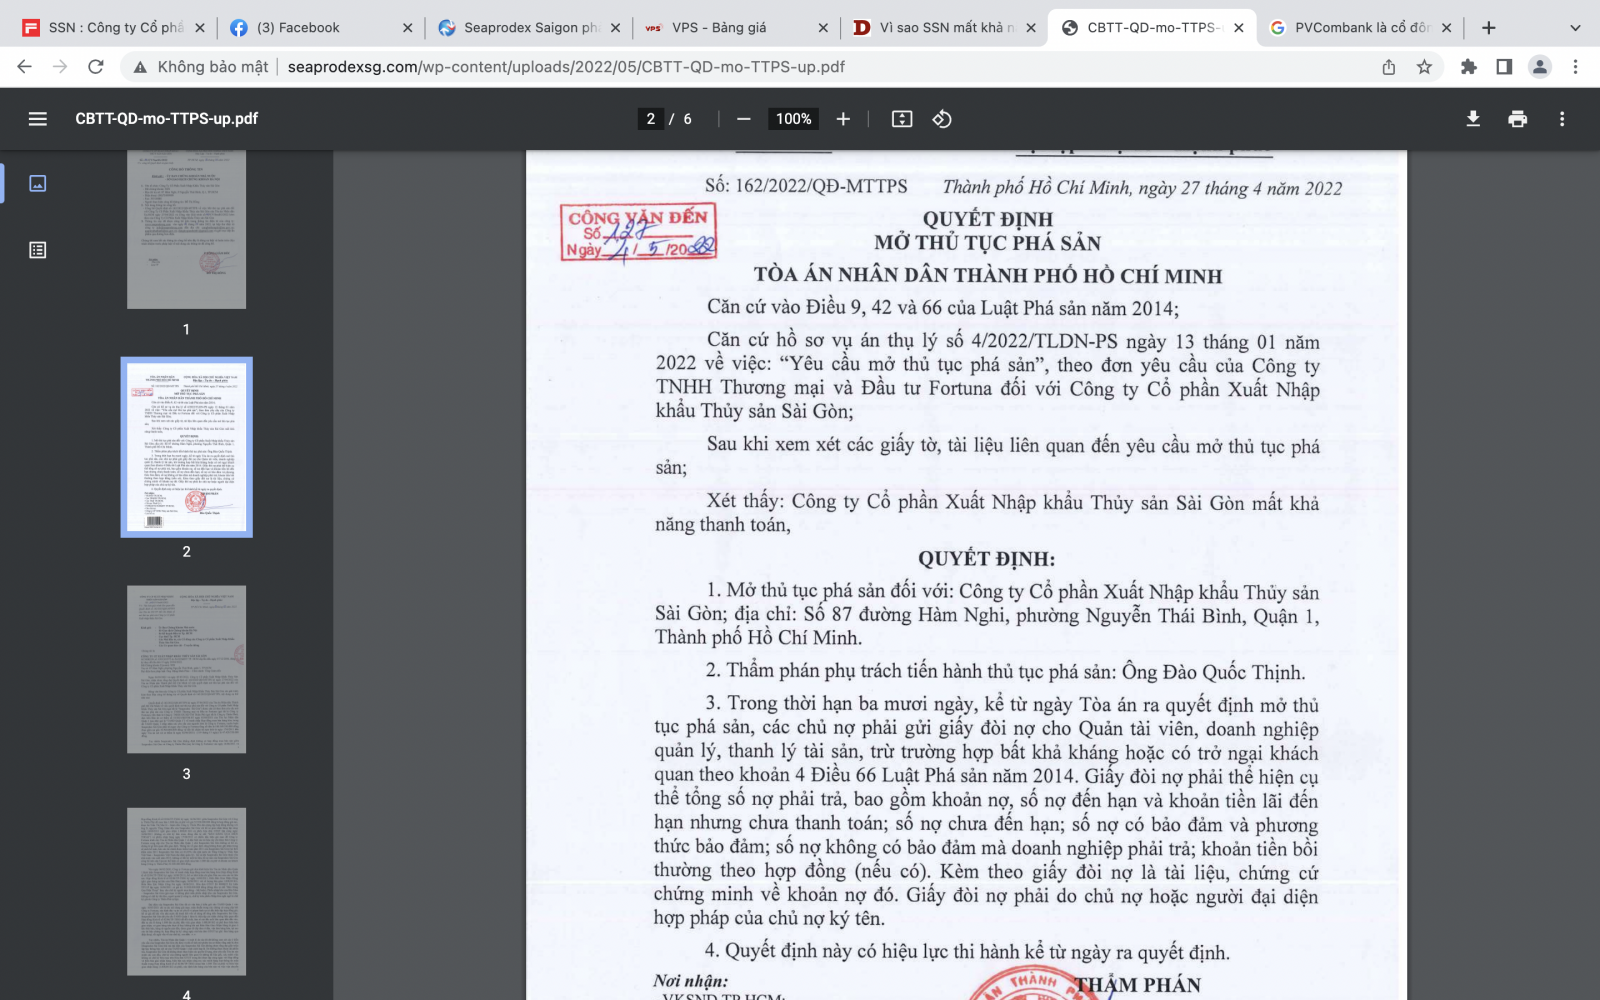Open page 1 thumbnail
1600x1000 pixels.
pos(186,229)
